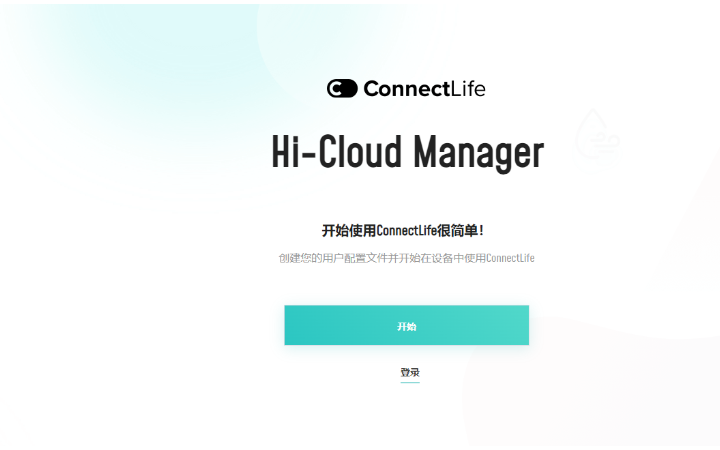Click the word Hi-Cloud in the title
This screenshot has height=450, width=720.
(x=337, y=151)
